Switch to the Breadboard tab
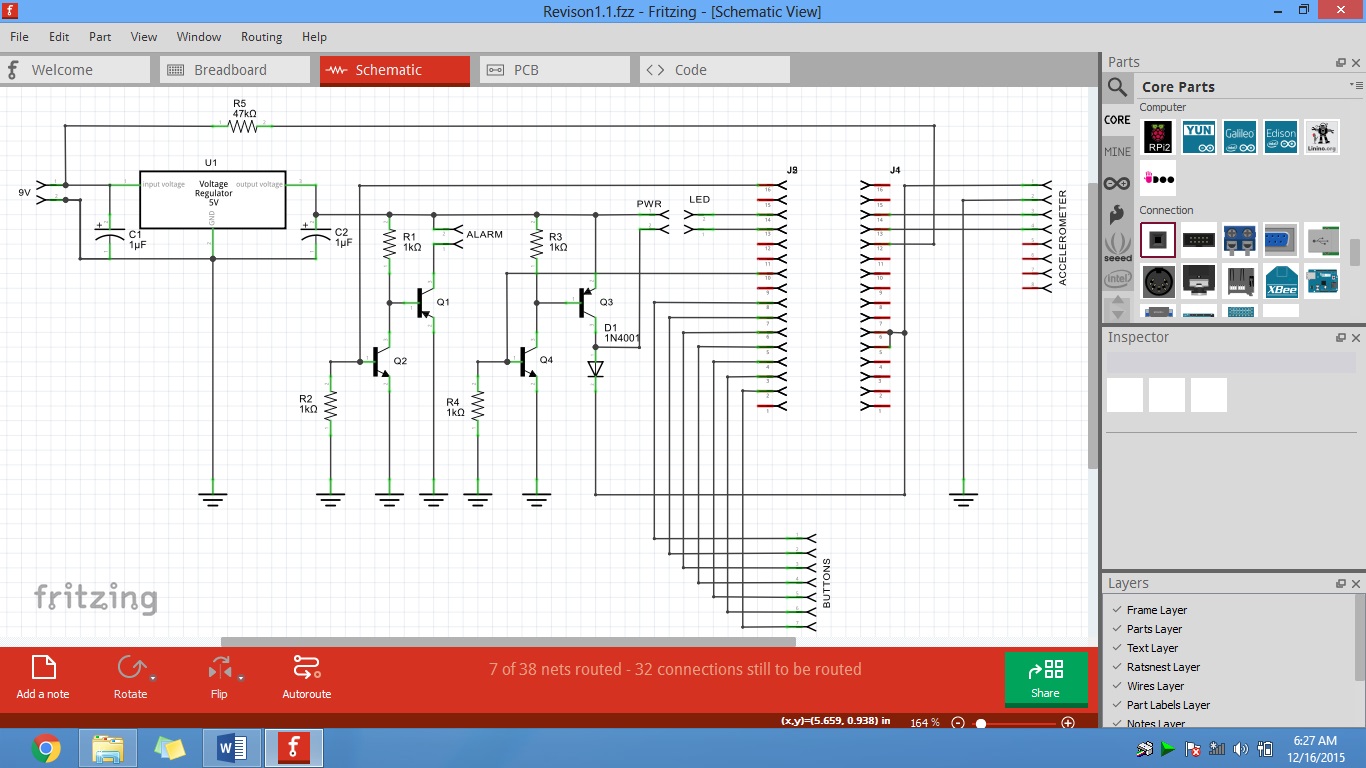The image size is (1366, 768). coord(235,70)
